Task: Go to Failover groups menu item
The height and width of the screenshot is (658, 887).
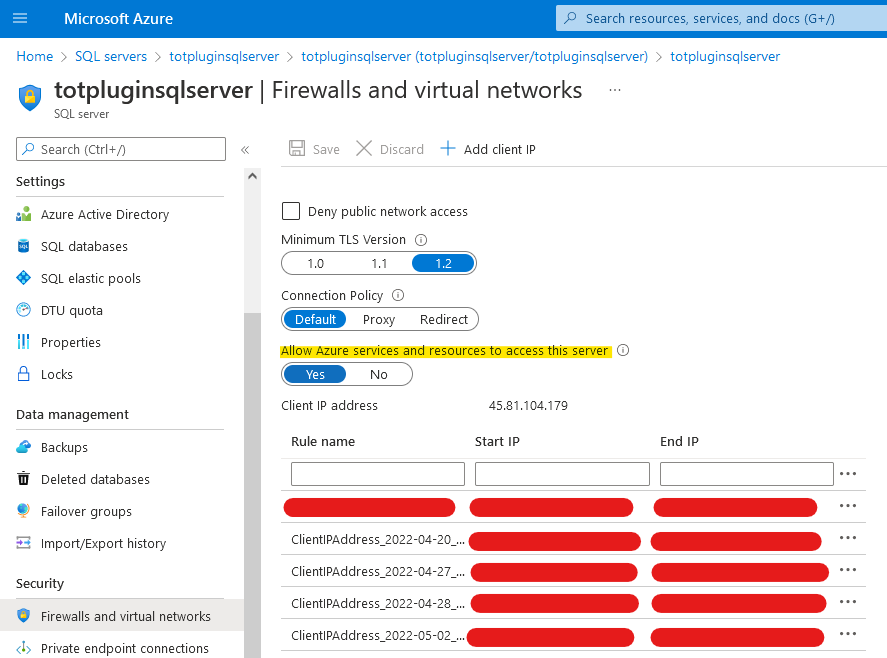Action: [x=86, y=512]
